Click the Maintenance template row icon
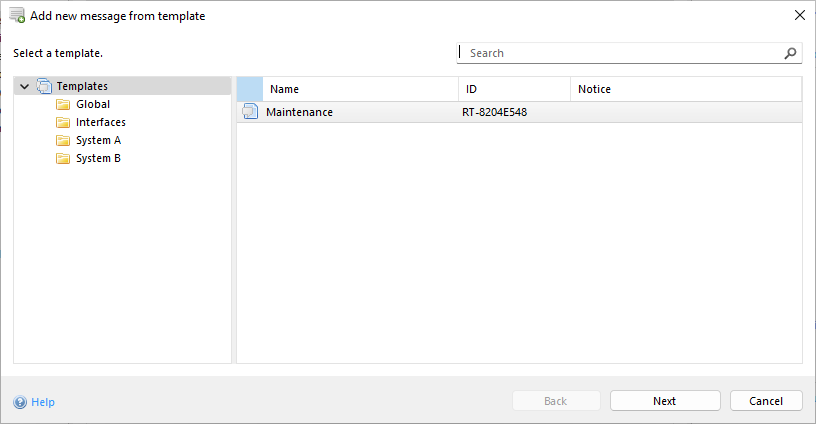The height and width of the screenshot is (424, 816). [250, 112]
